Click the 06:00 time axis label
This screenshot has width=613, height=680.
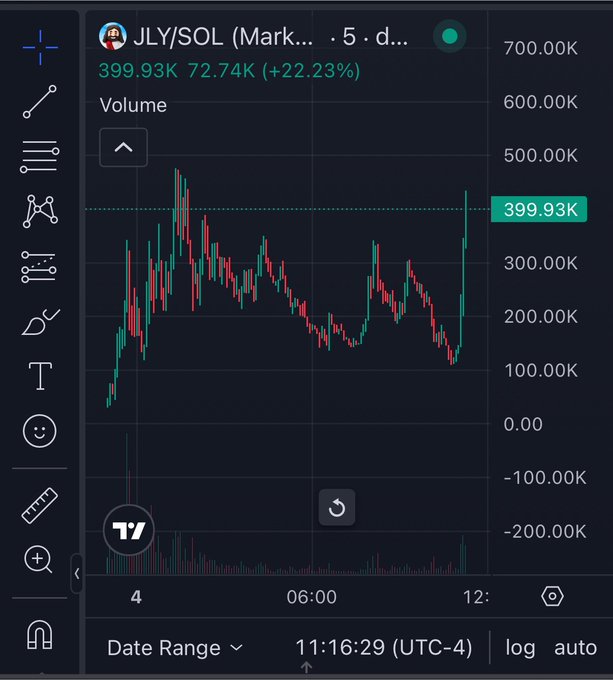pyautogui.click(x=311, y=597)
